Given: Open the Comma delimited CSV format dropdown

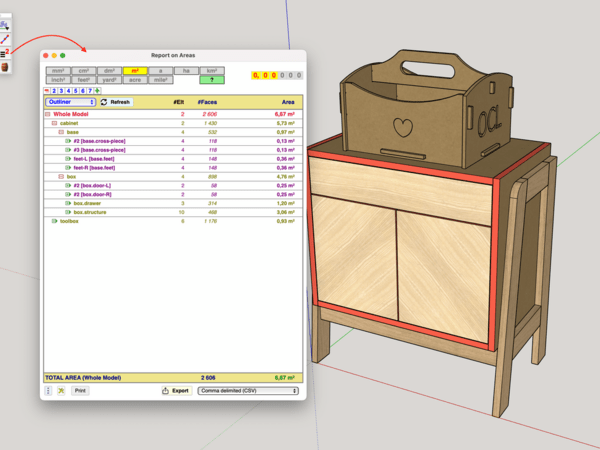Looking at the screenshot, I should pyautogui.click(x=247, y=391).
